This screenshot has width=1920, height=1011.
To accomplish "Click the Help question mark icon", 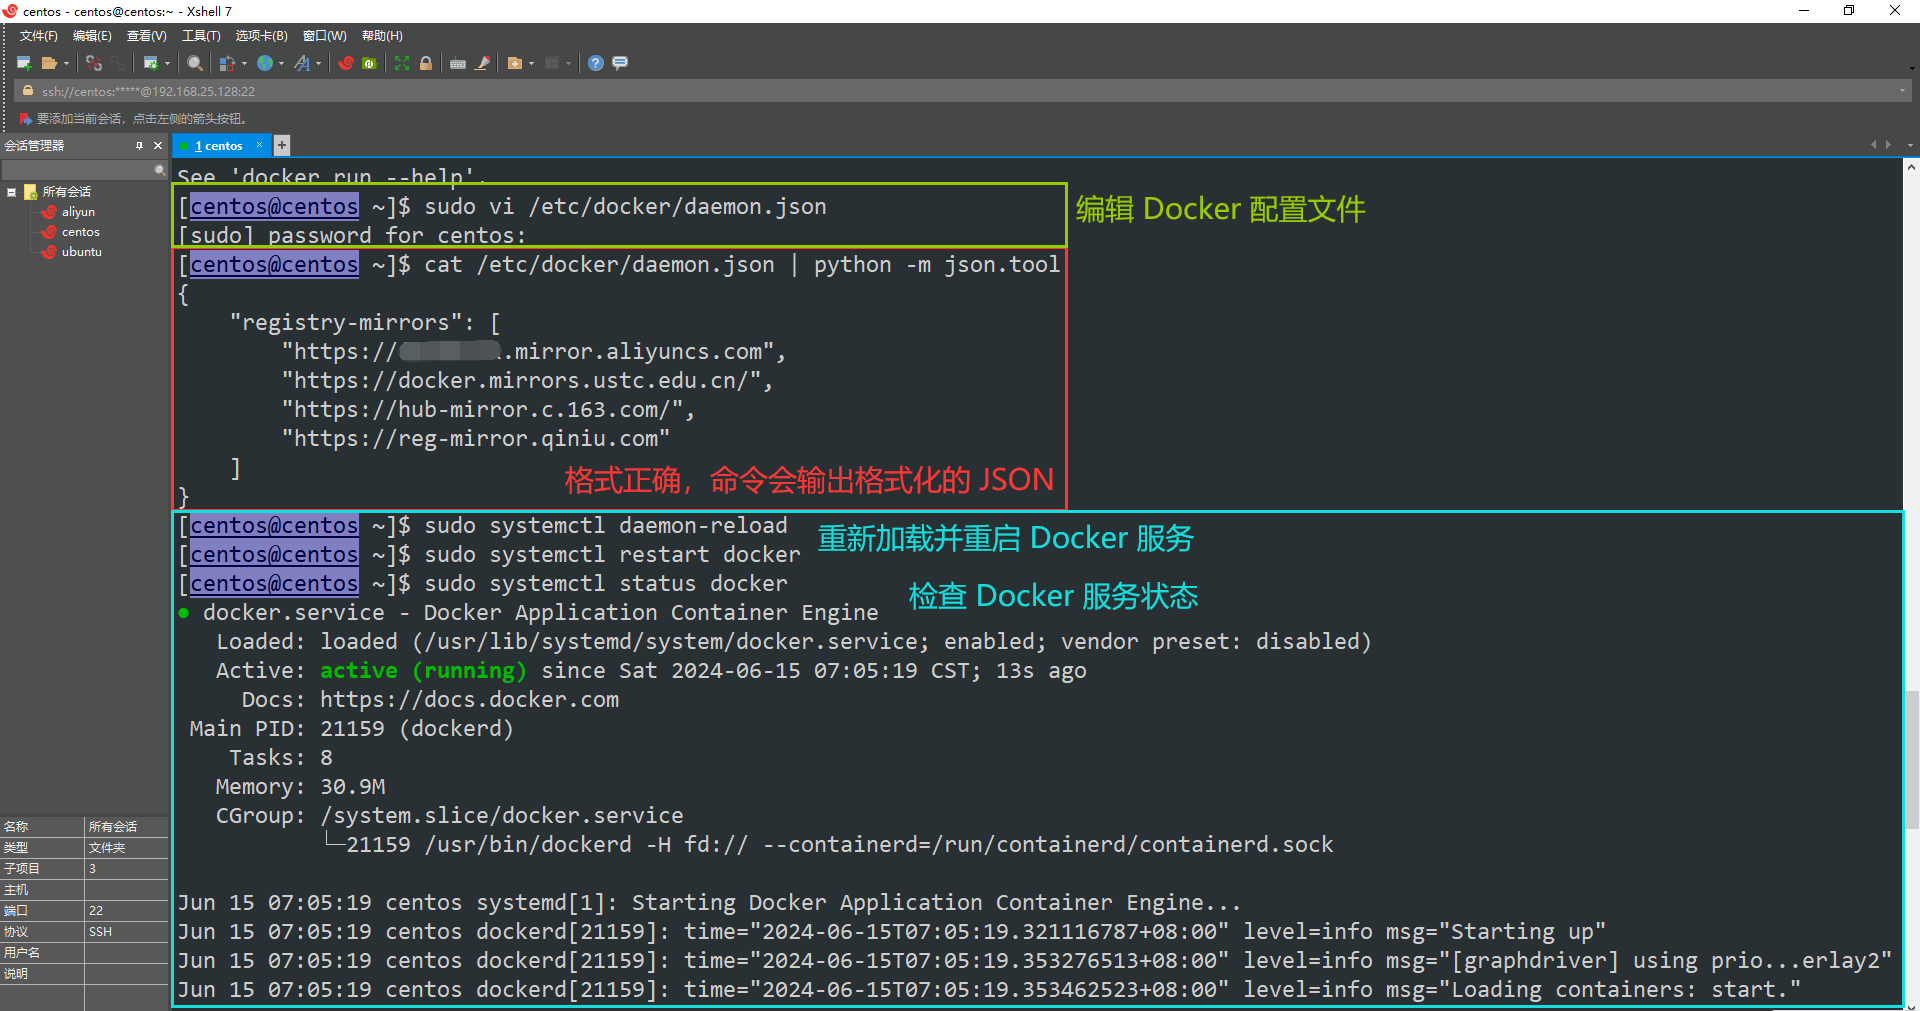I will pos(596,63).
